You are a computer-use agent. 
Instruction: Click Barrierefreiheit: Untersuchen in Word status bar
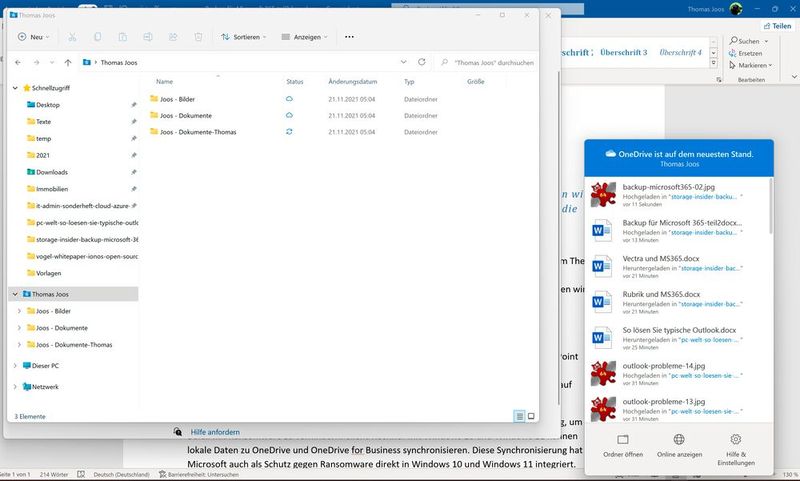198,474
